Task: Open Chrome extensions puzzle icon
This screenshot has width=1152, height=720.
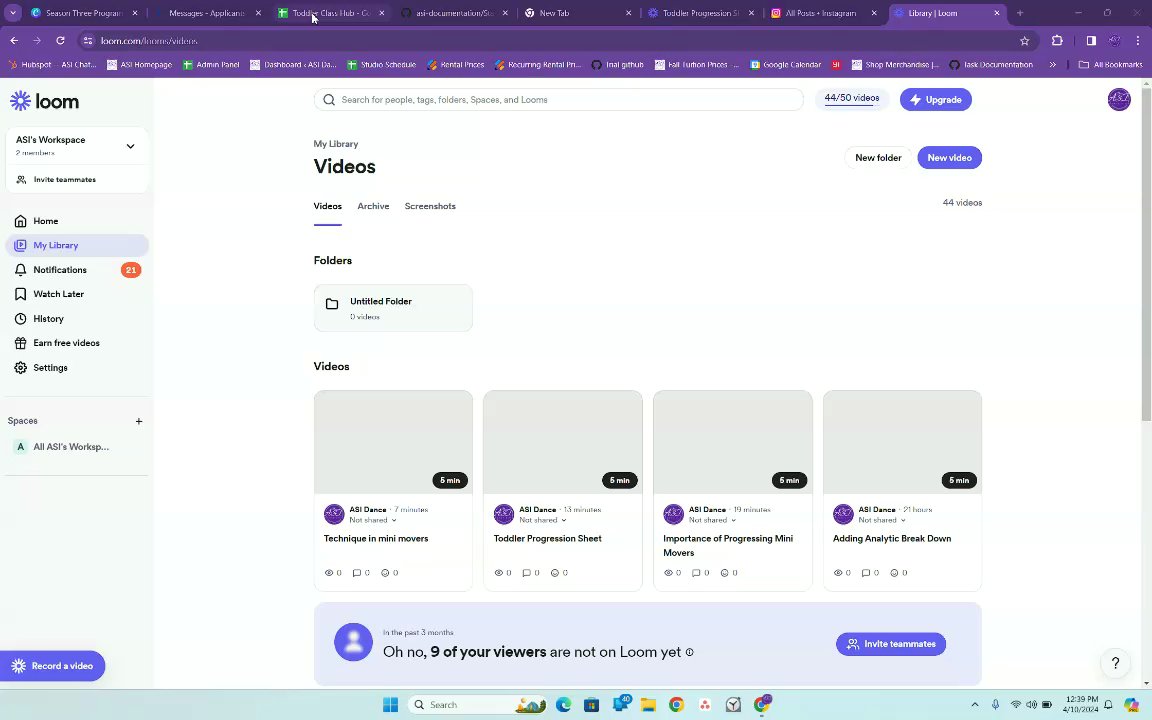Action: coord(1057,40)
